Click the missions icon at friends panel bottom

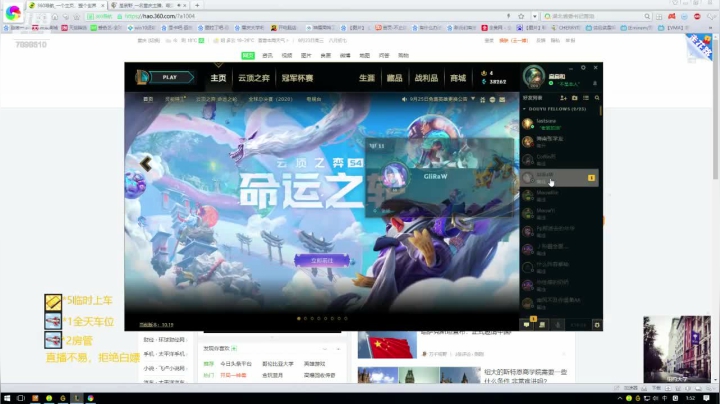tap(542, 325)
